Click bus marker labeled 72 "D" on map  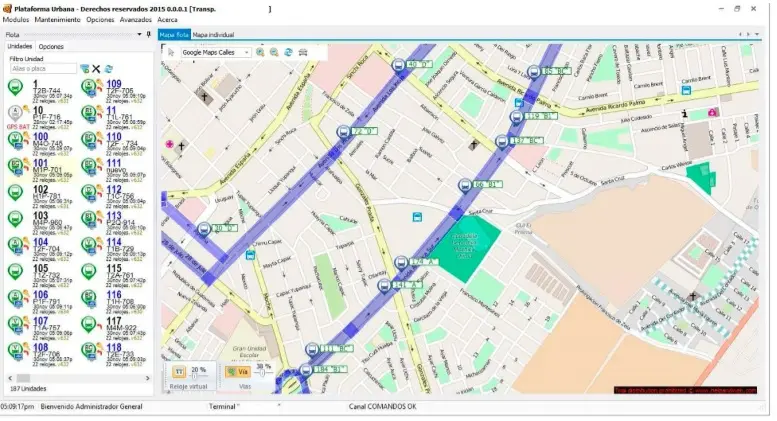point(343,132)
